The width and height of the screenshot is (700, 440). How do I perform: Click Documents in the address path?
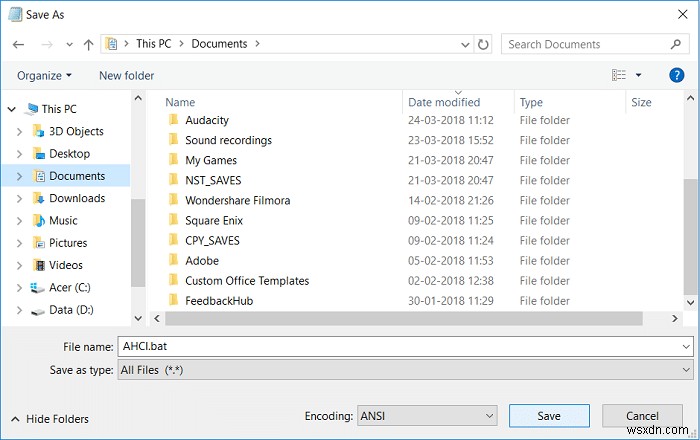point(219,44)
